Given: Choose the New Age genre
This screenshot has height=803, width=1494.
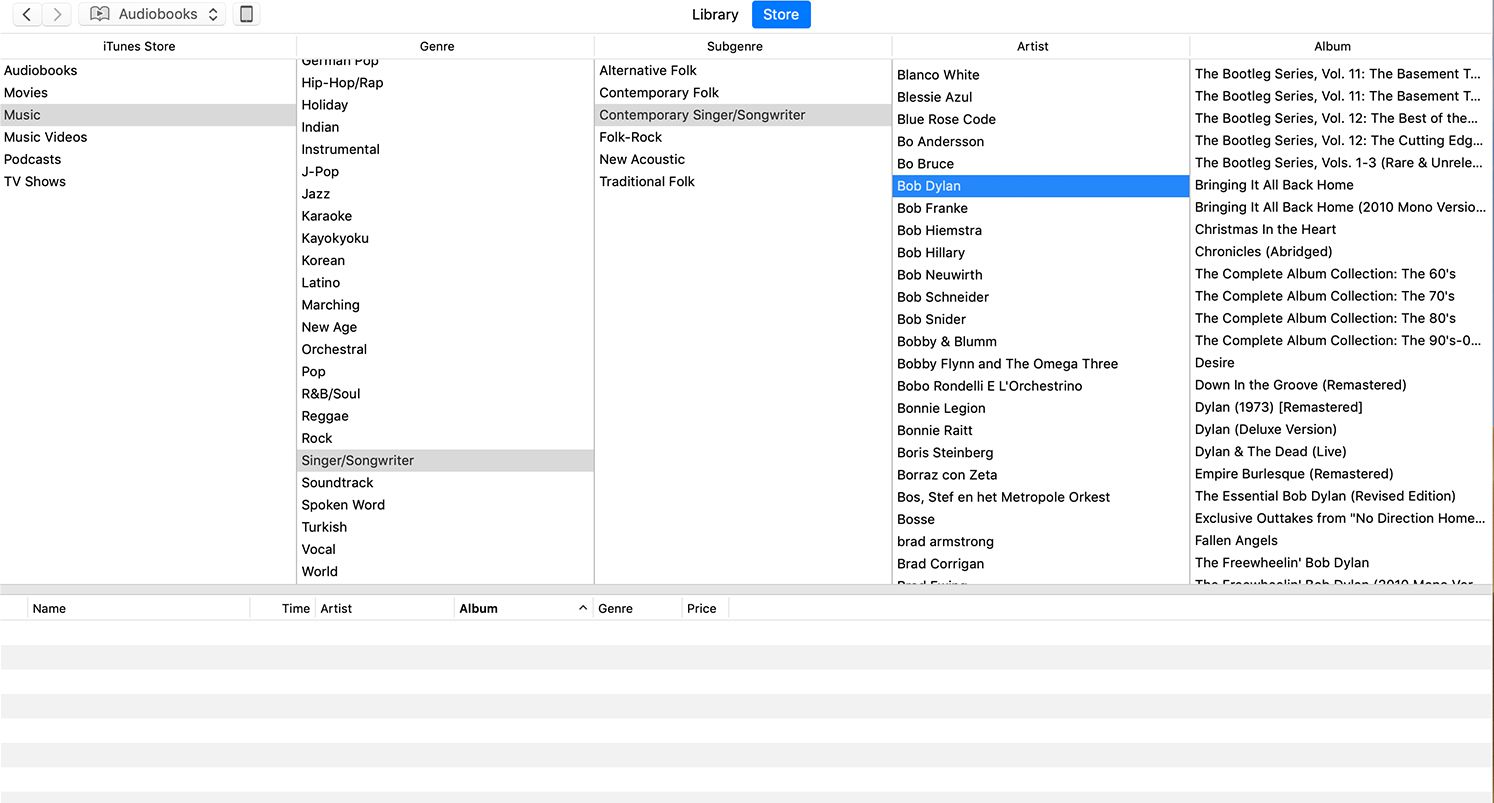Looking at the screenshot, I should tap(445, 327).
